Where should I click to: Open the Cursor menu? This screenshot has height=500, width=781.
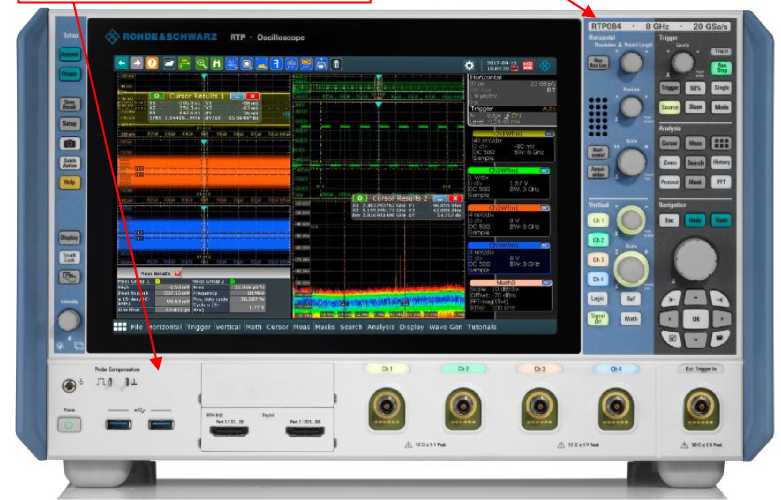pos(277,327)
